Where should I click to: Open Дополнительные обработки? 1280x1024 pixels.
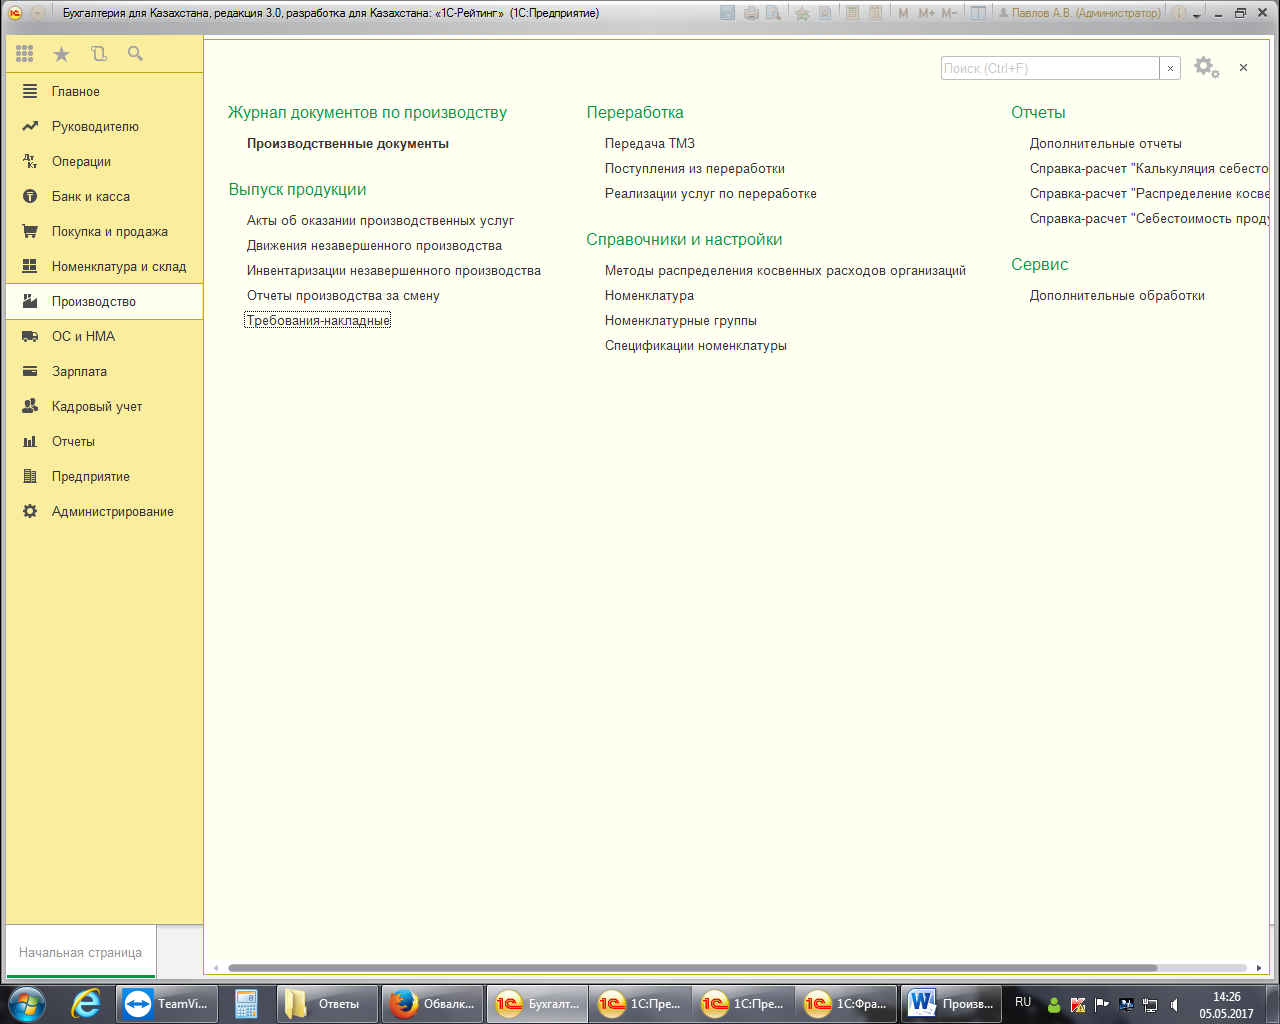pos(1117,295)
